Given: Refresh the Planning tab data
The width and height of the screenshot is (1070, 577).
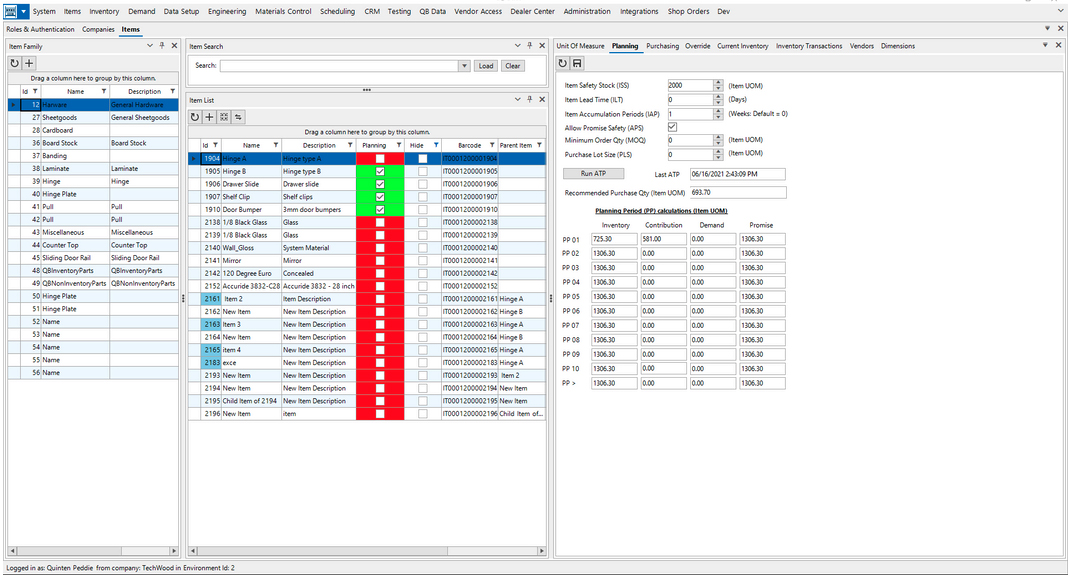Looking at the screenshot, I should click(x=563, y=63).
